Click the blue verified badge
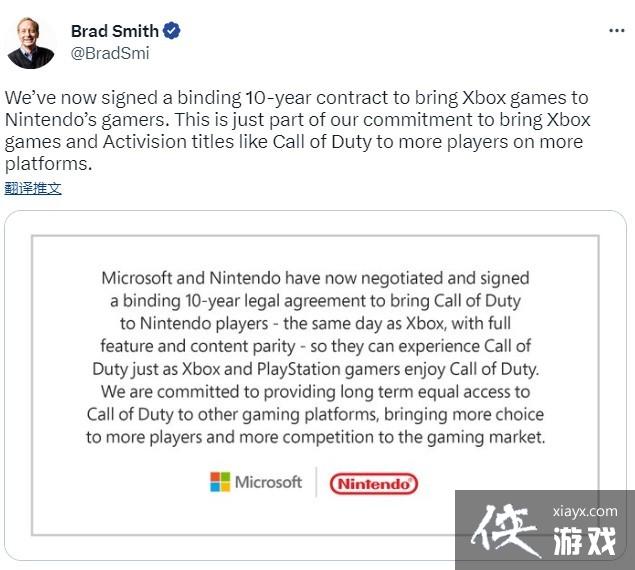Image resolution: width=635 pixels, height=570 pixels. coord(172,31)
